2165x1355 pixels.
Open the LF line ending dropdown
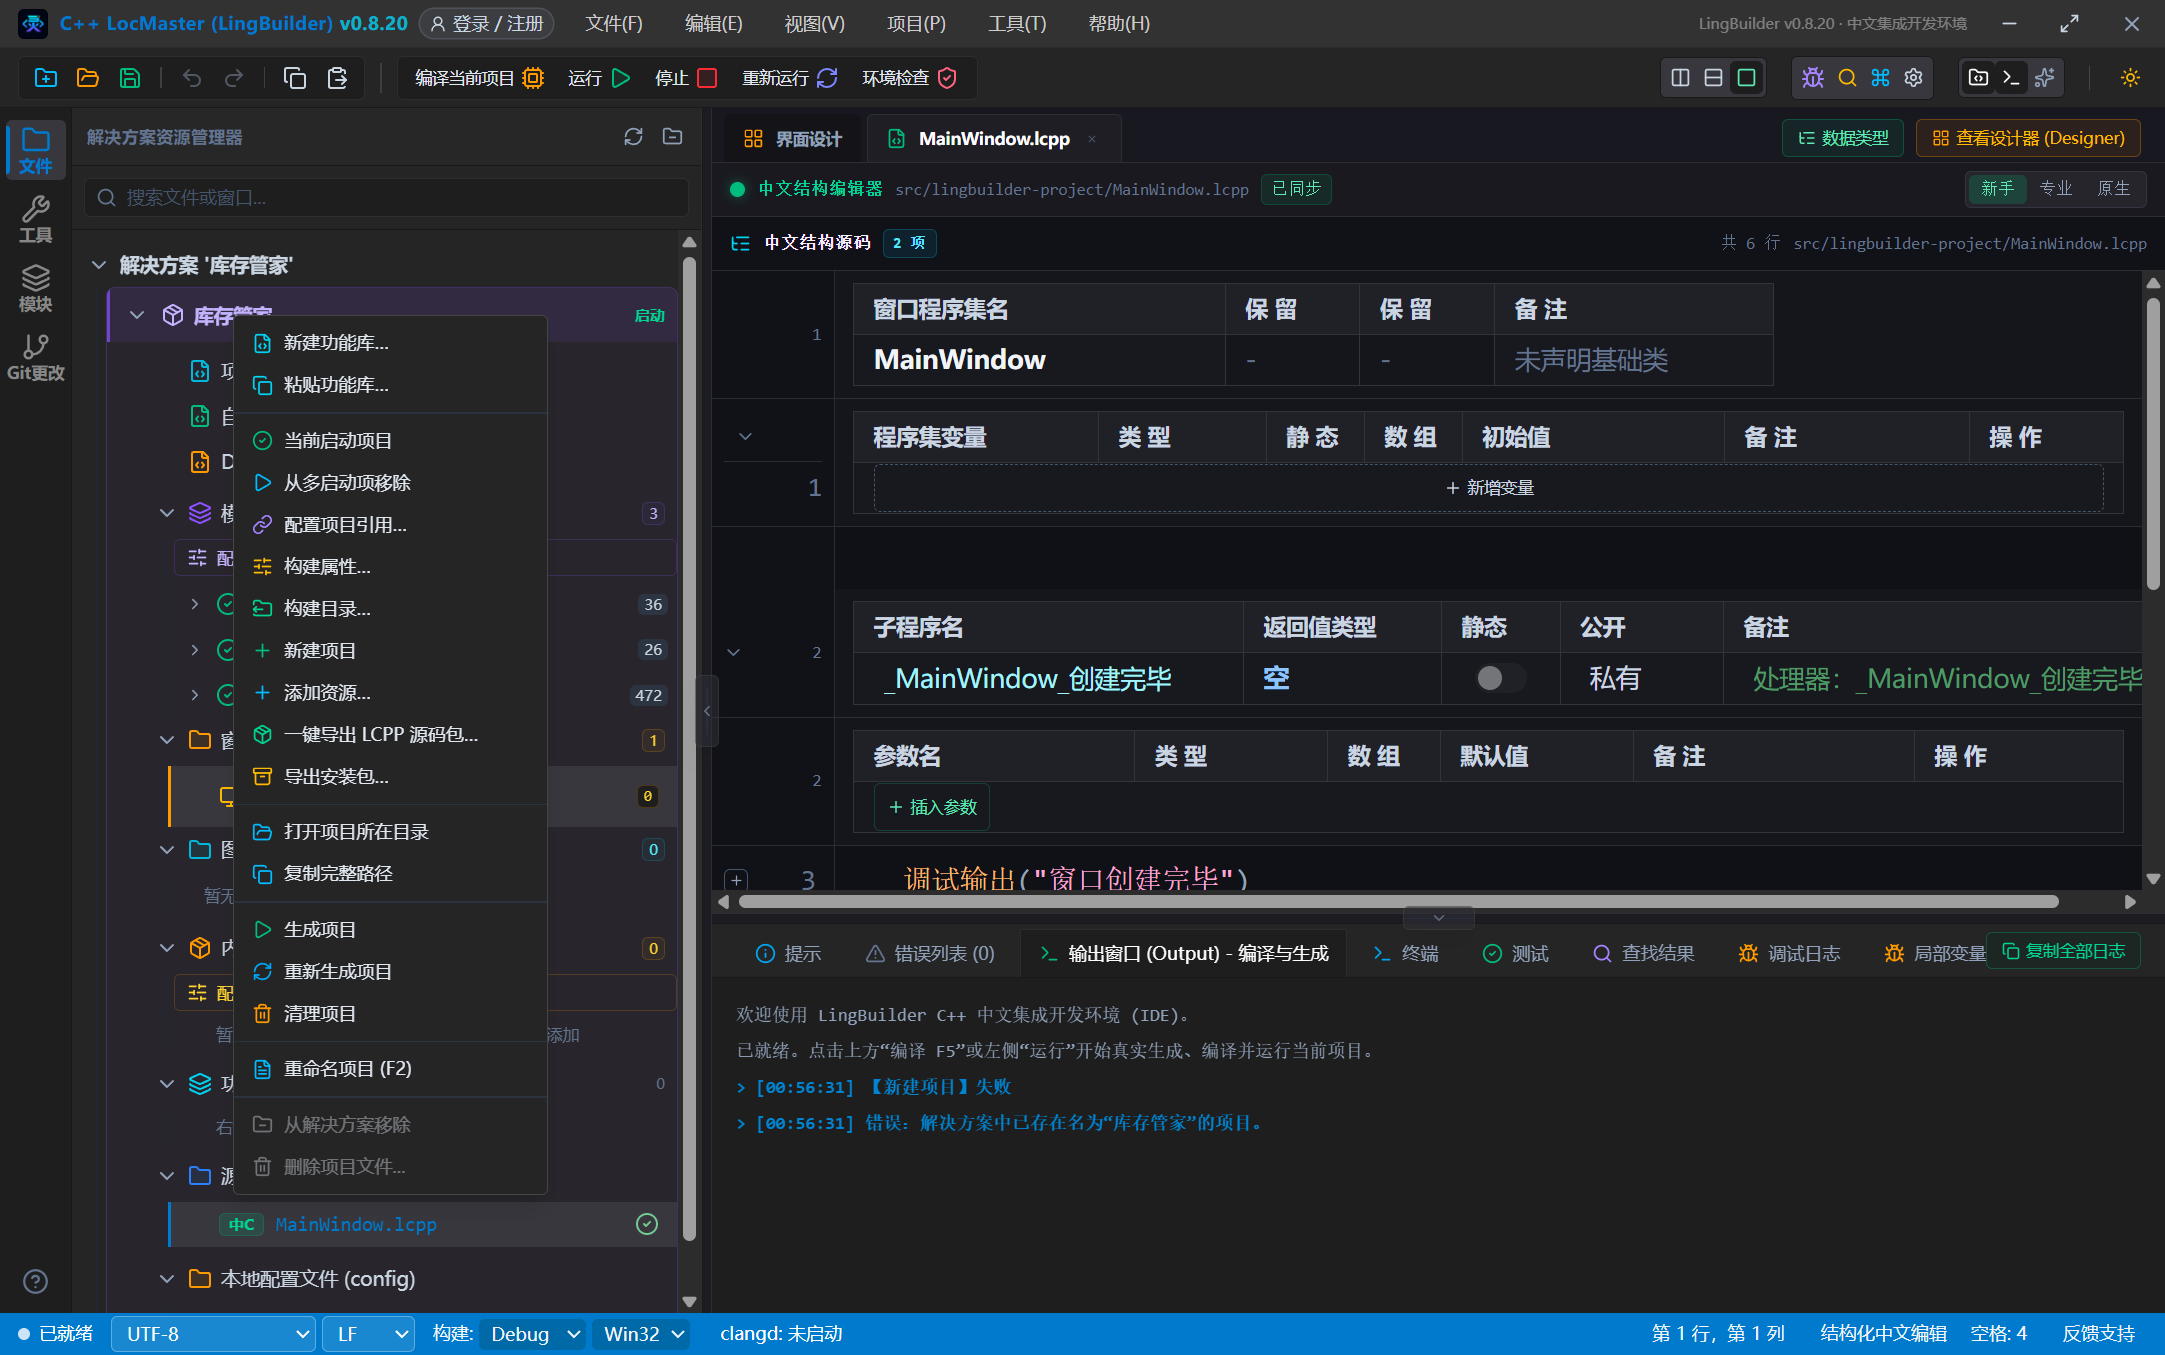click(x=368, y=1334)
